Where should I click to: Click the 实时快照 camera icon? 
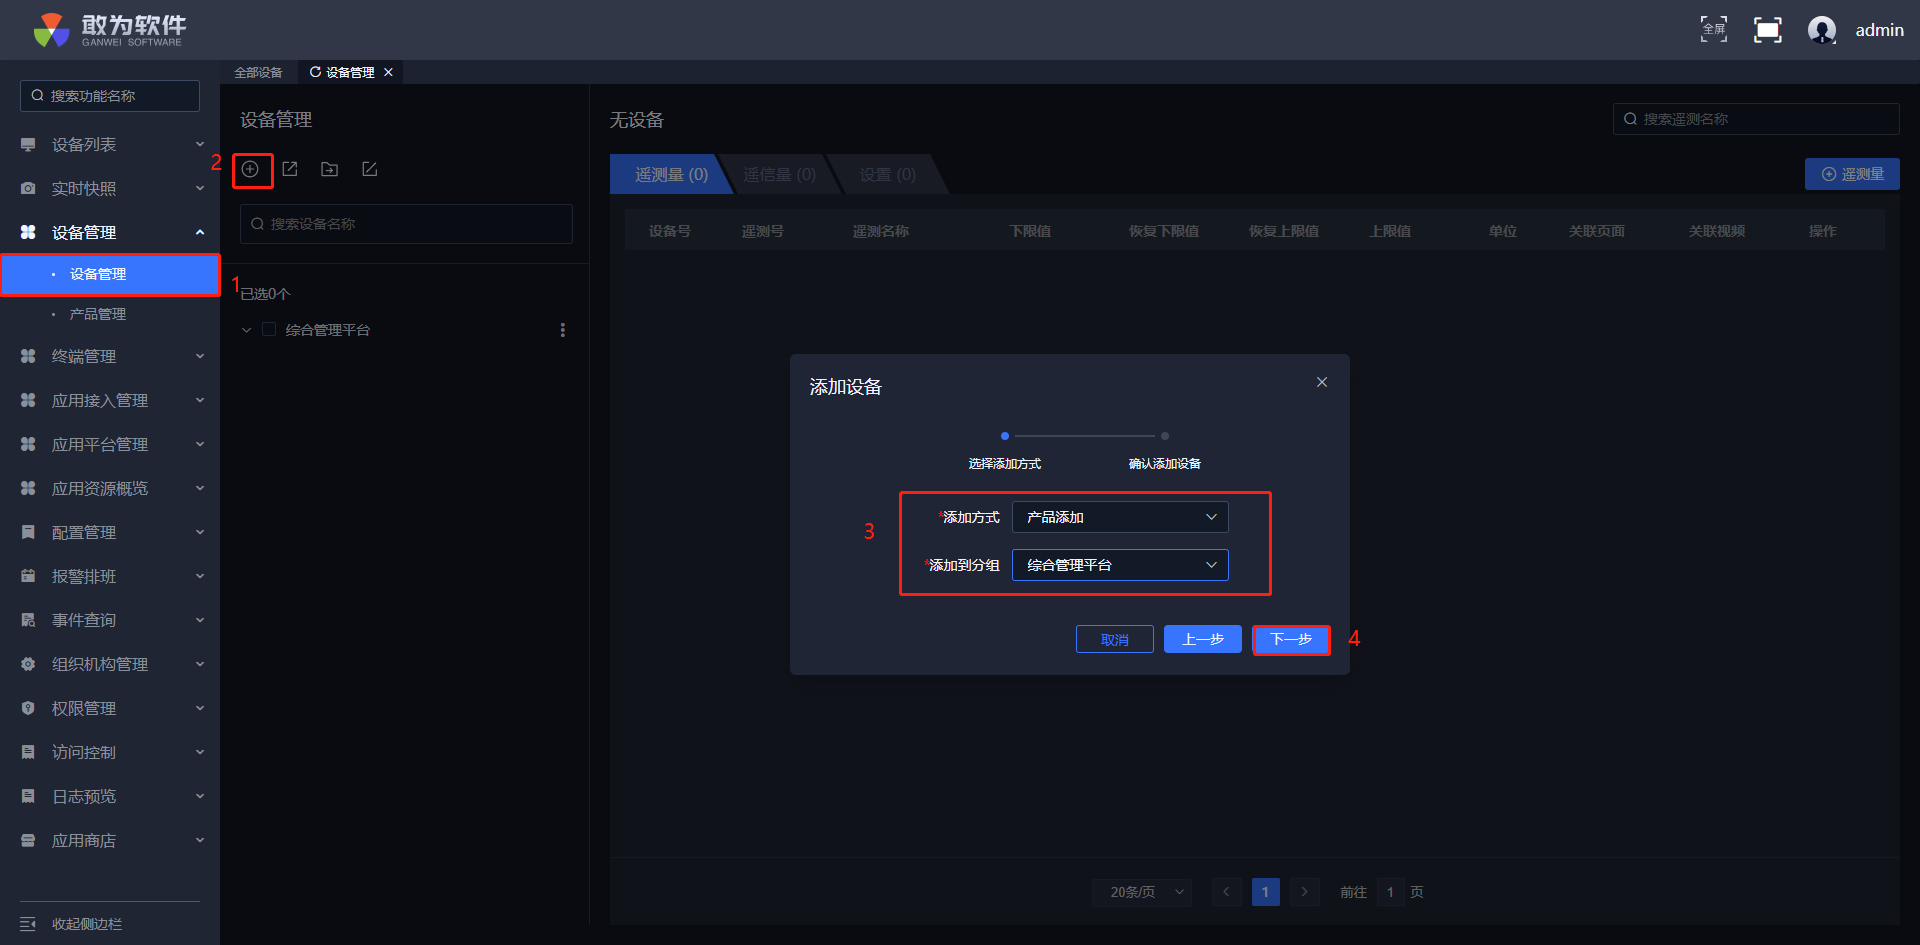coord(28,189)
